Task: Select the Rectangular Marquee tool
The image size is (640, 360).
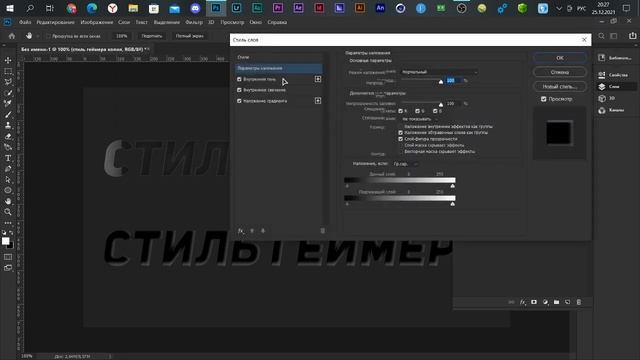Action: point(8,71)
